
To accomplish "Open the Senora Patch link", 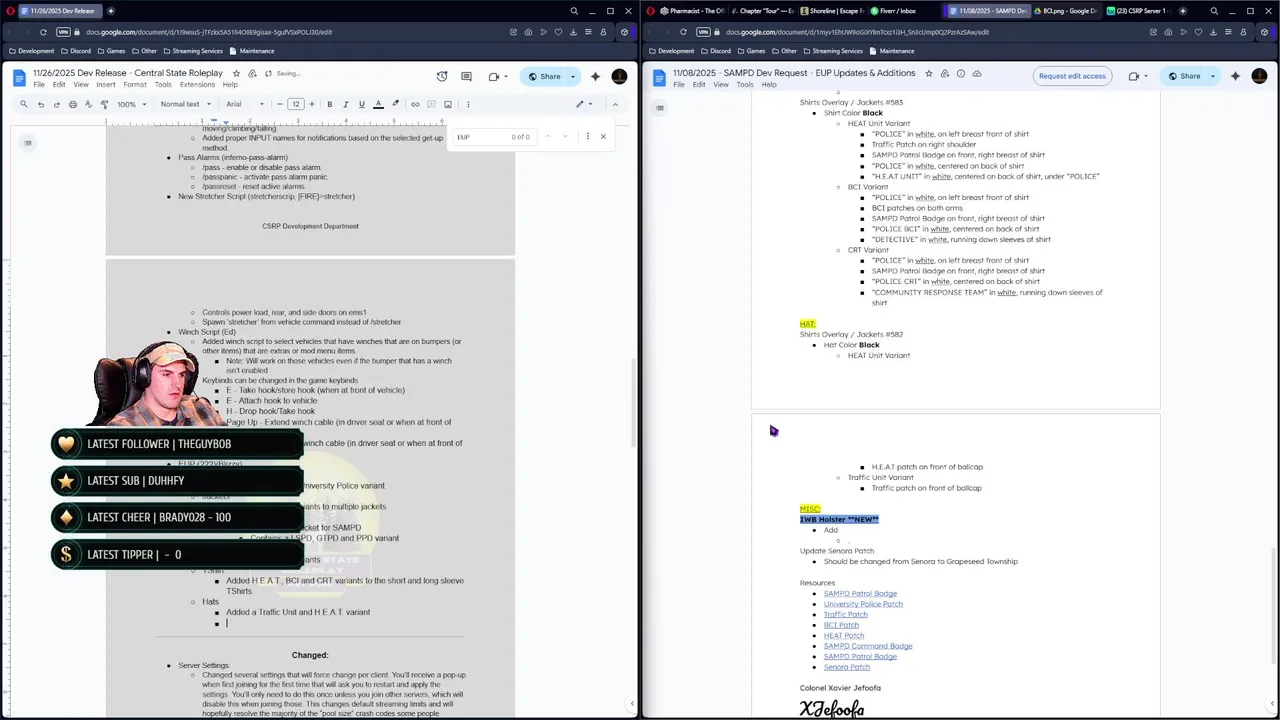I will point(847,667).
